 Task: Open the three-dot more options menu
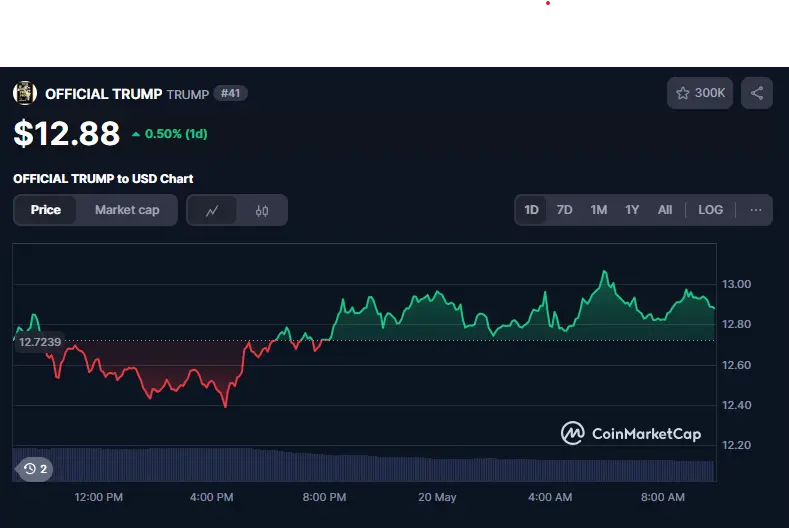point(755,210)
